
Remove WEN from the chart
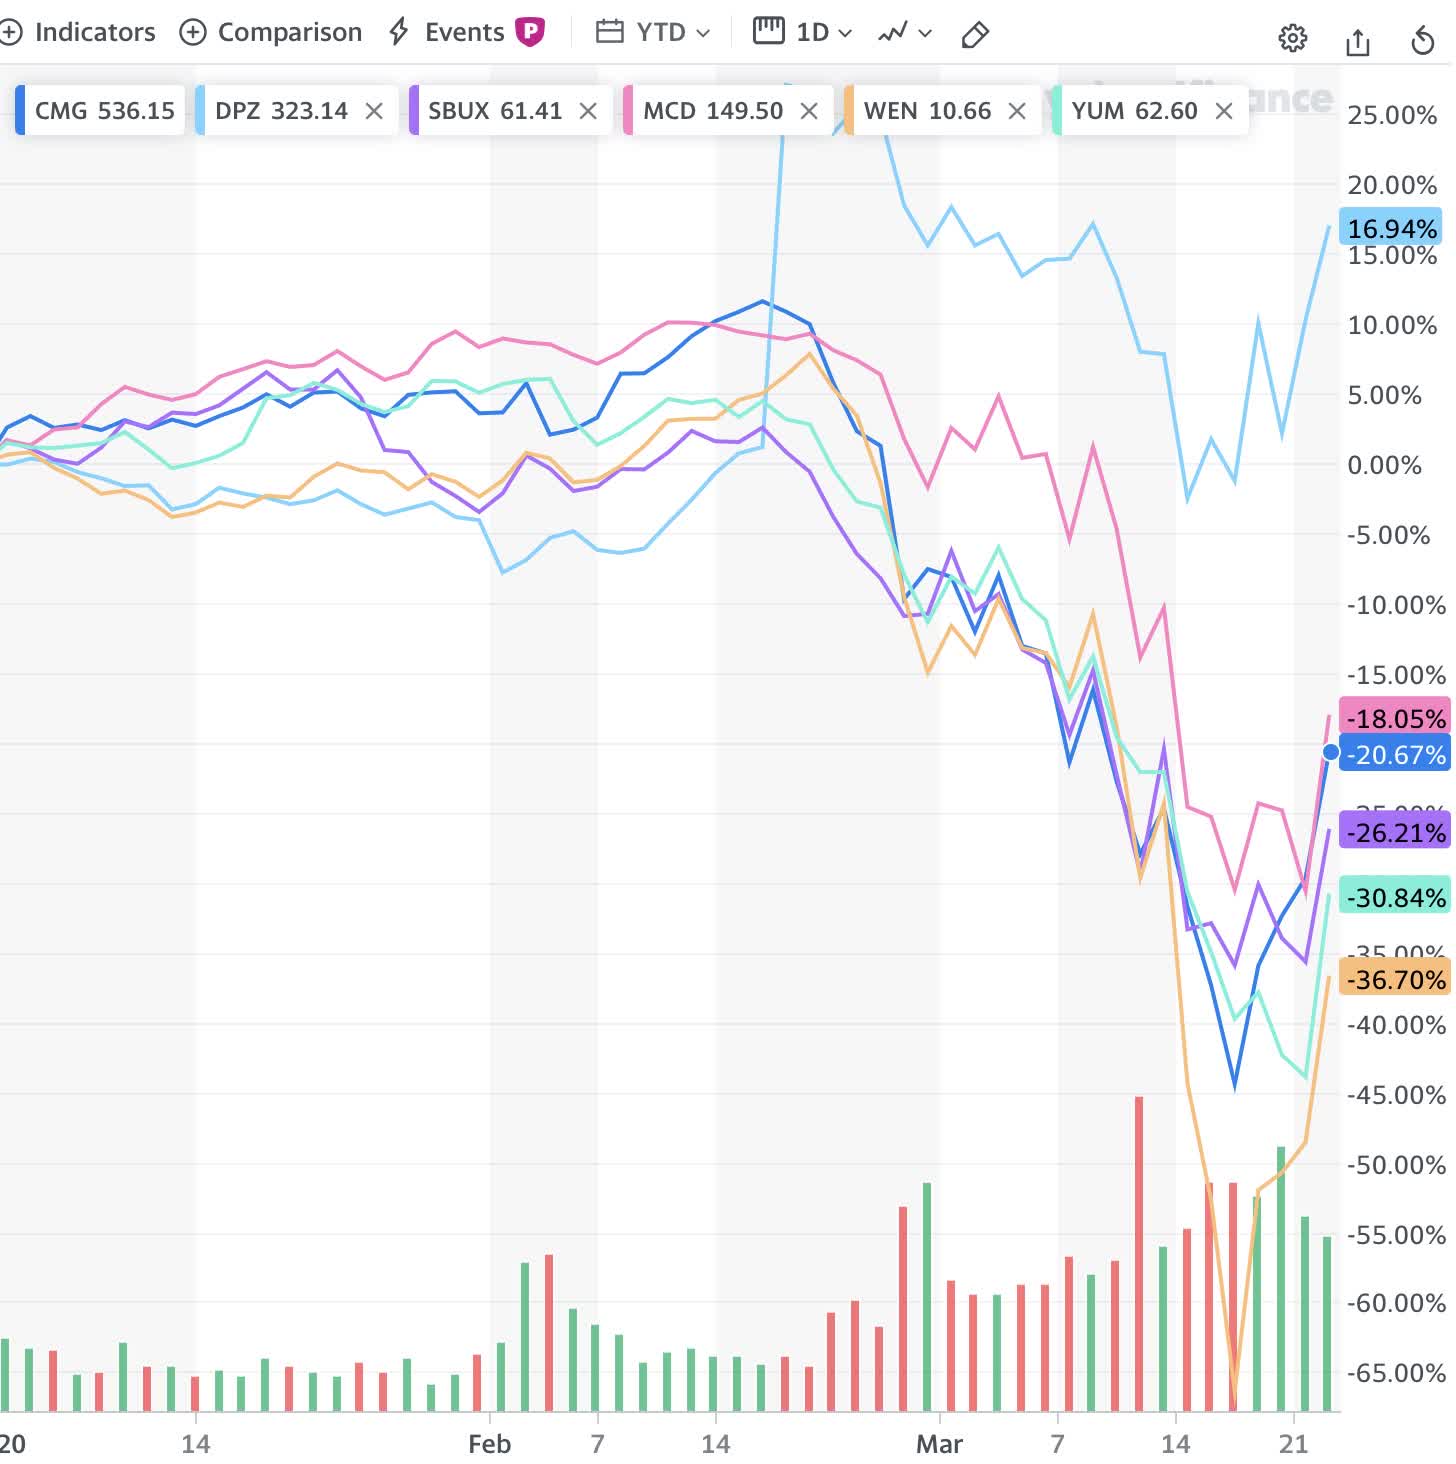[1017, 111]
